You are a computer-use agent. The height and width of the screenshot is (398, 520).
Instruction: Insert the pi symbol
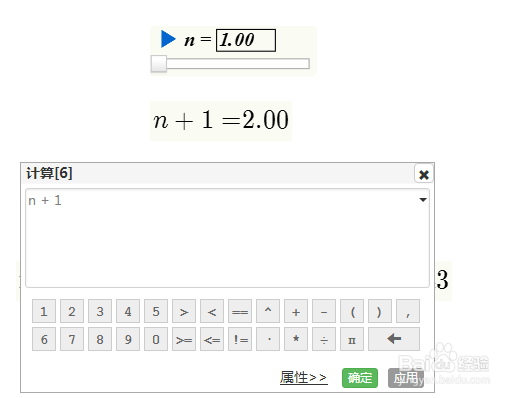(352, 339)
